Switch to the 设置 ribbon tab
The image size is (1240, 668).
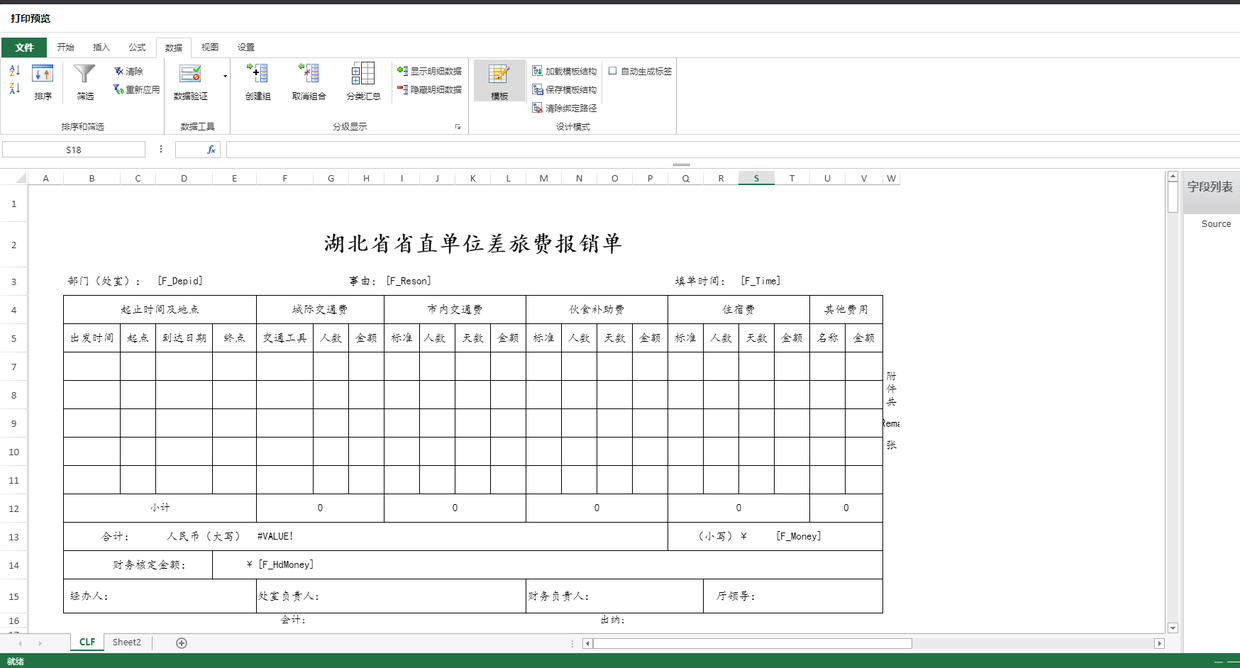[x=246, y=47]
